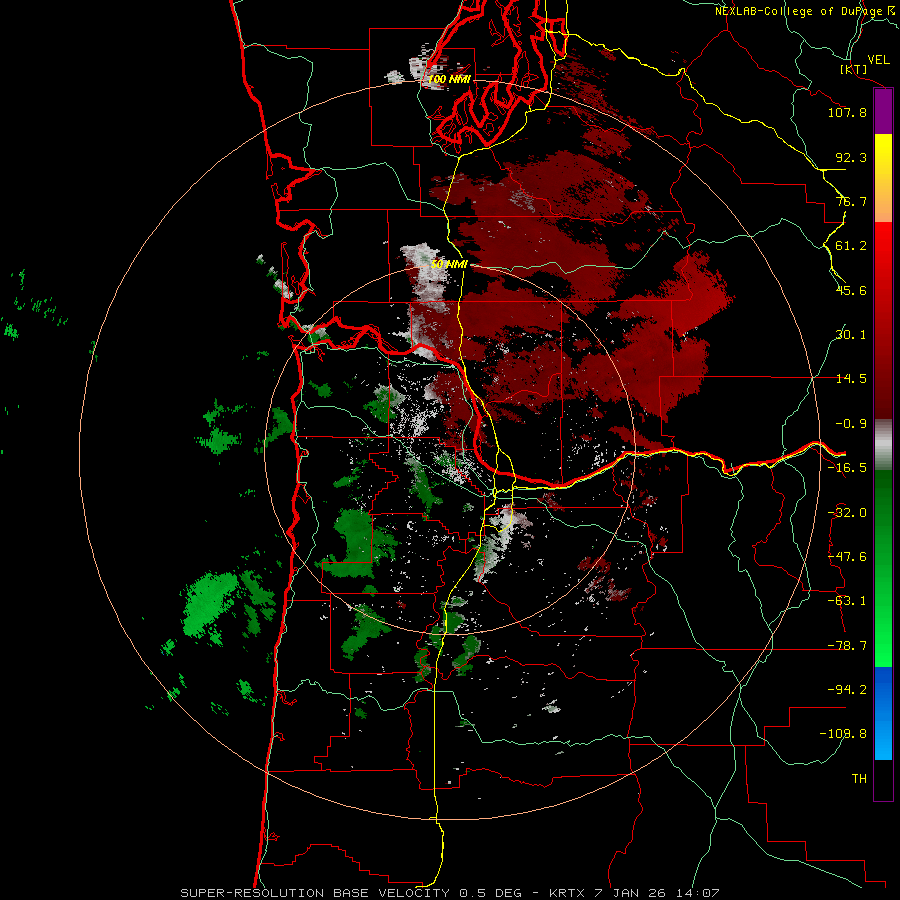The image size is (900, 900).
Task: Click the -0.9 velocity scale value
Action: [x=851, y=424]
